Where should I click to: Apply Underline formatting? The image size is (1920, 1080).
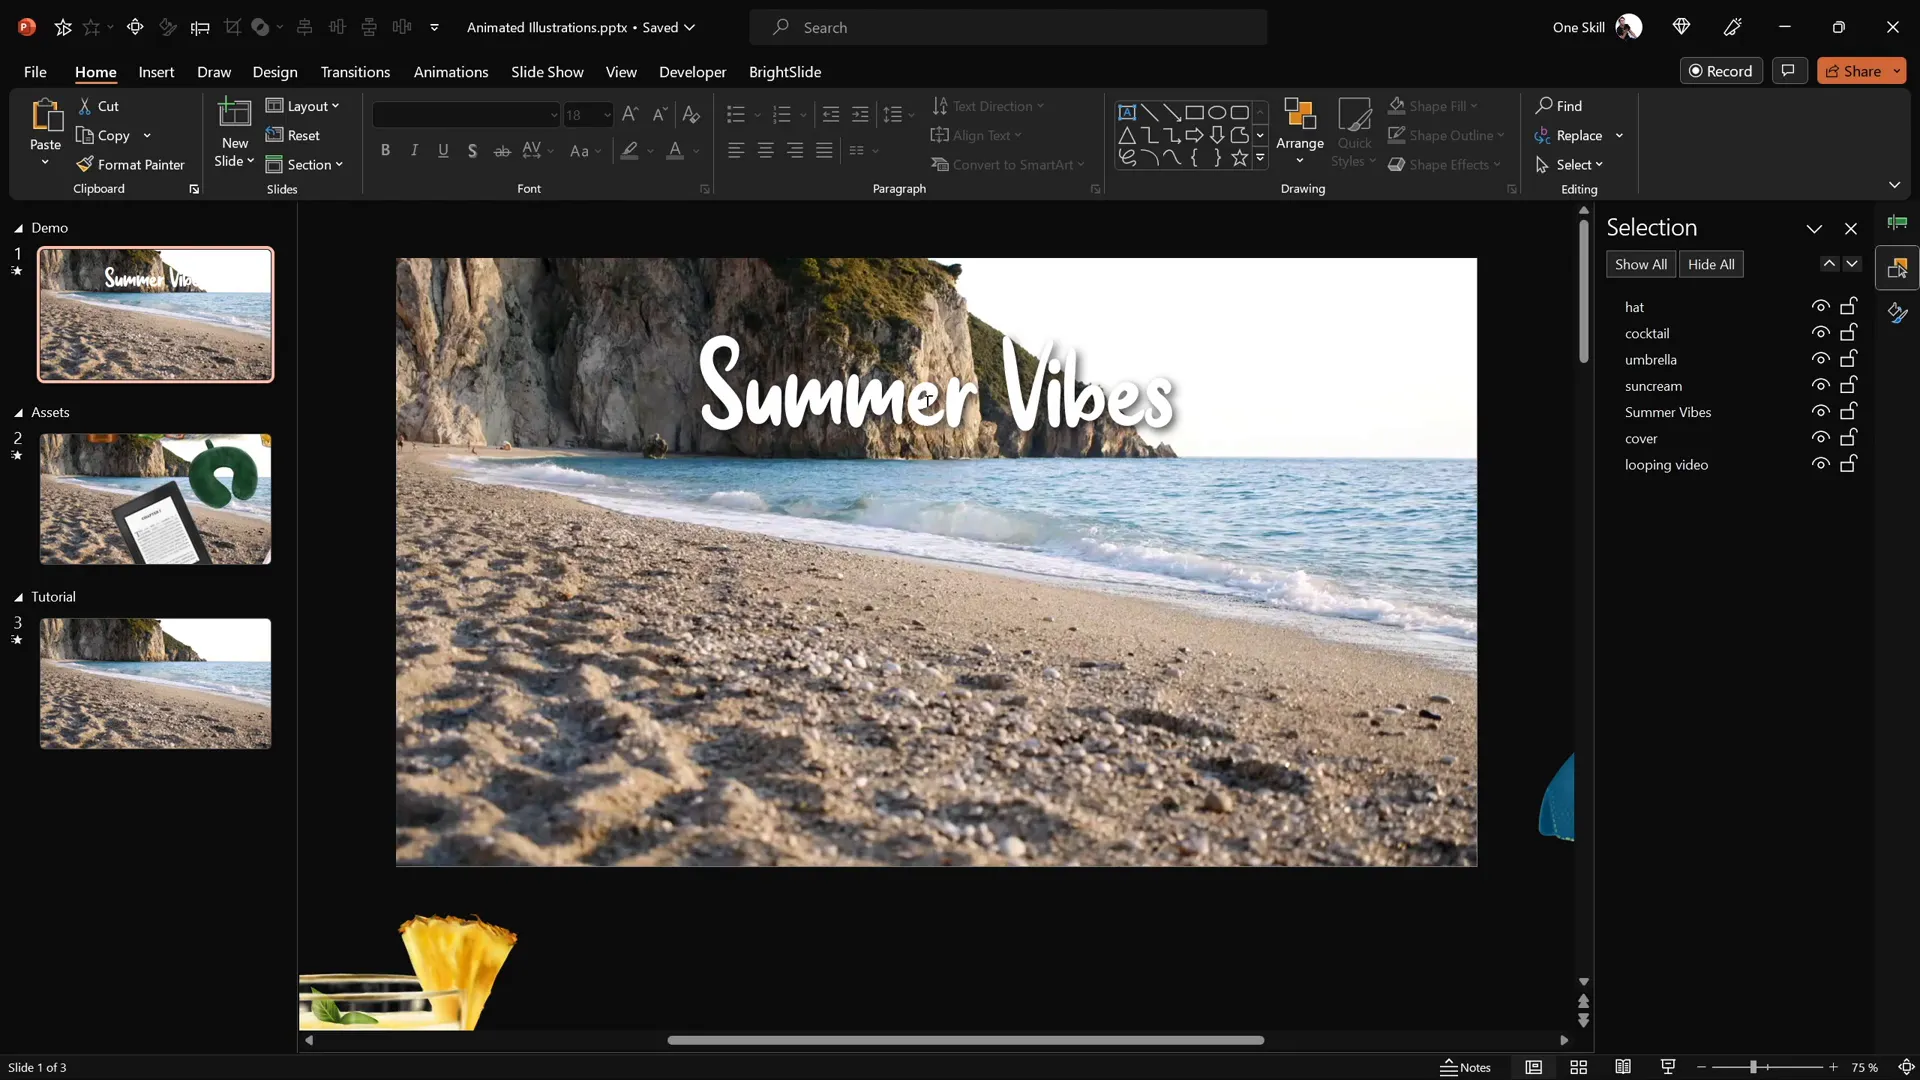click(x=443, y=150)
